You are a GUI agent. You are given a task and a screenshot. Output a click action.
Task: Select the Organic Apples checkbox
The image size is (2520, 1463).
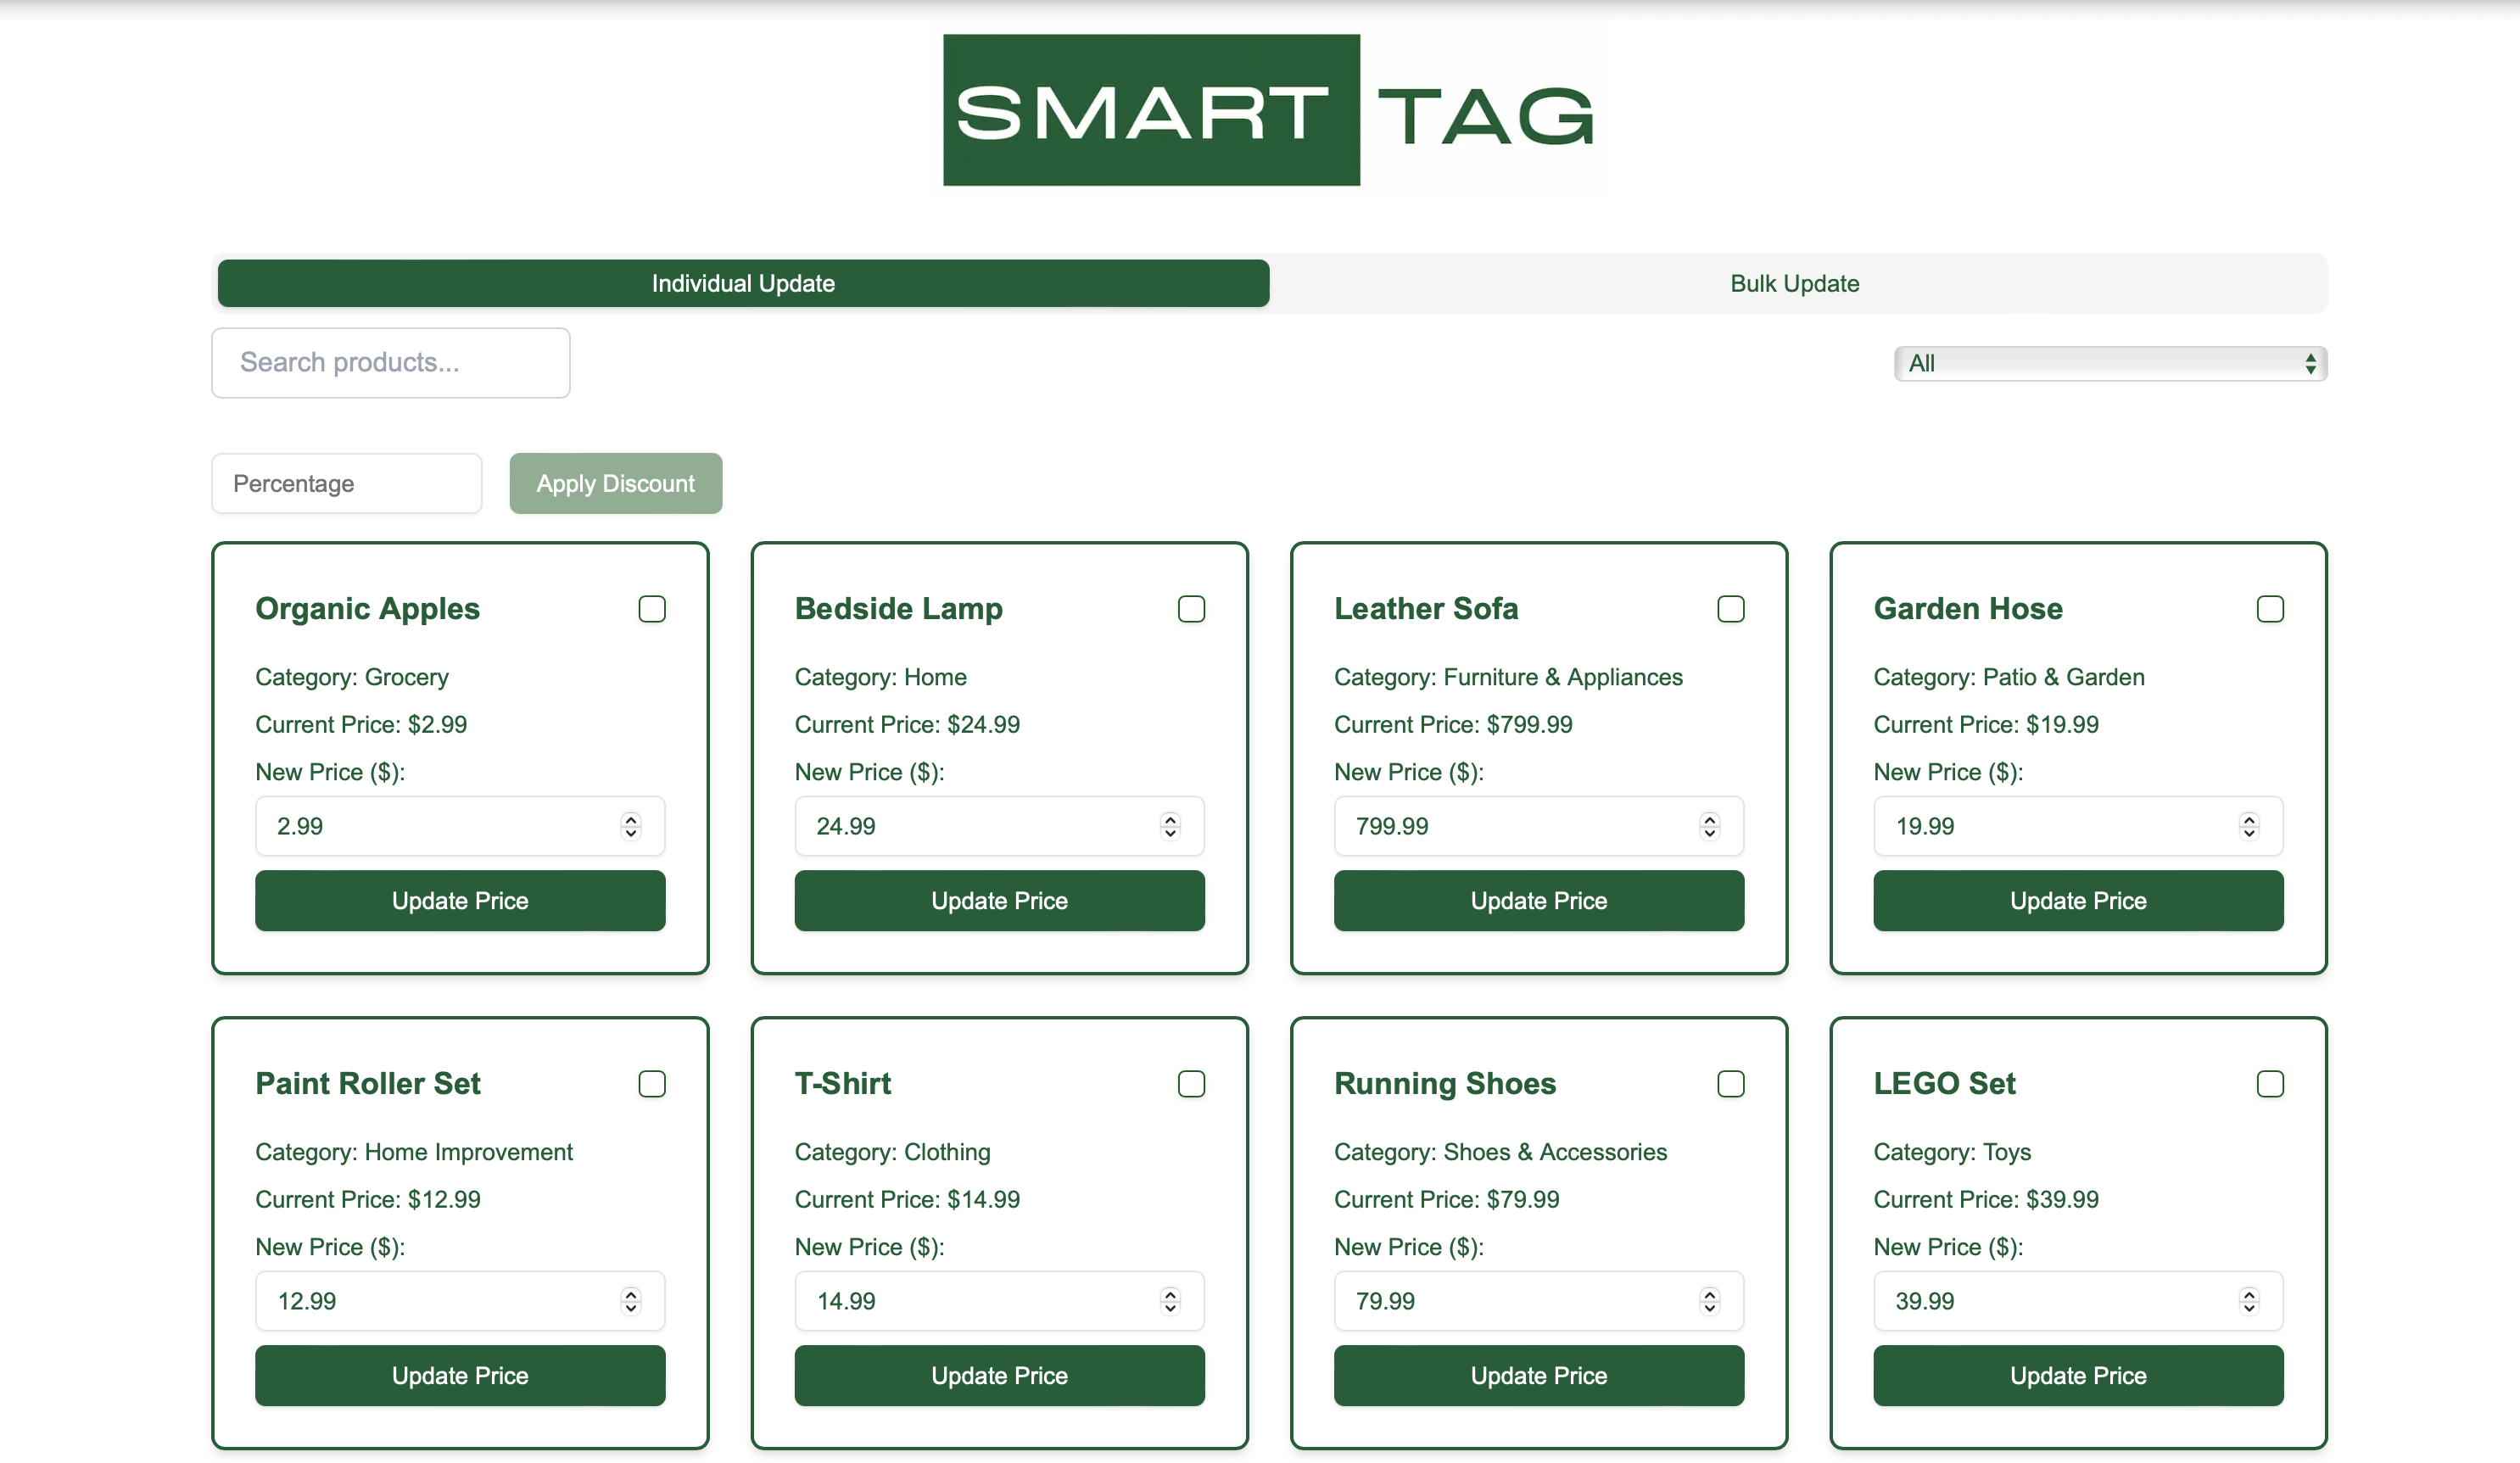[652, 609]
